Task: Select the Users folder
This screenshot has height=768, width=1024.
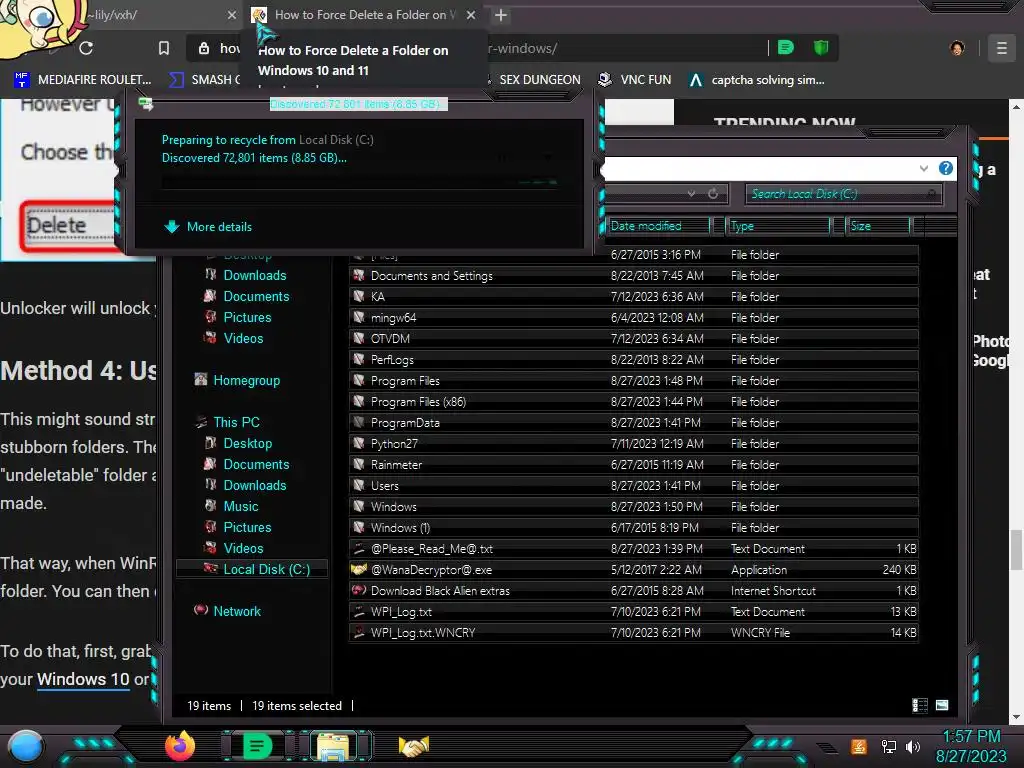Action: click(633, 486)
